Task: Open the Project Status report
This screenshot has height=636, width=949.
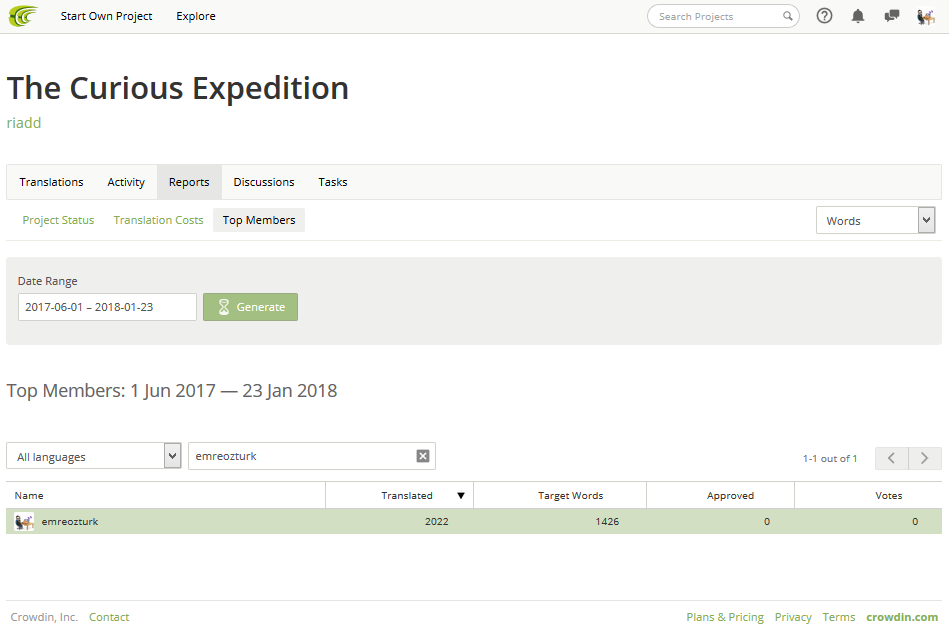Action: 58,220
